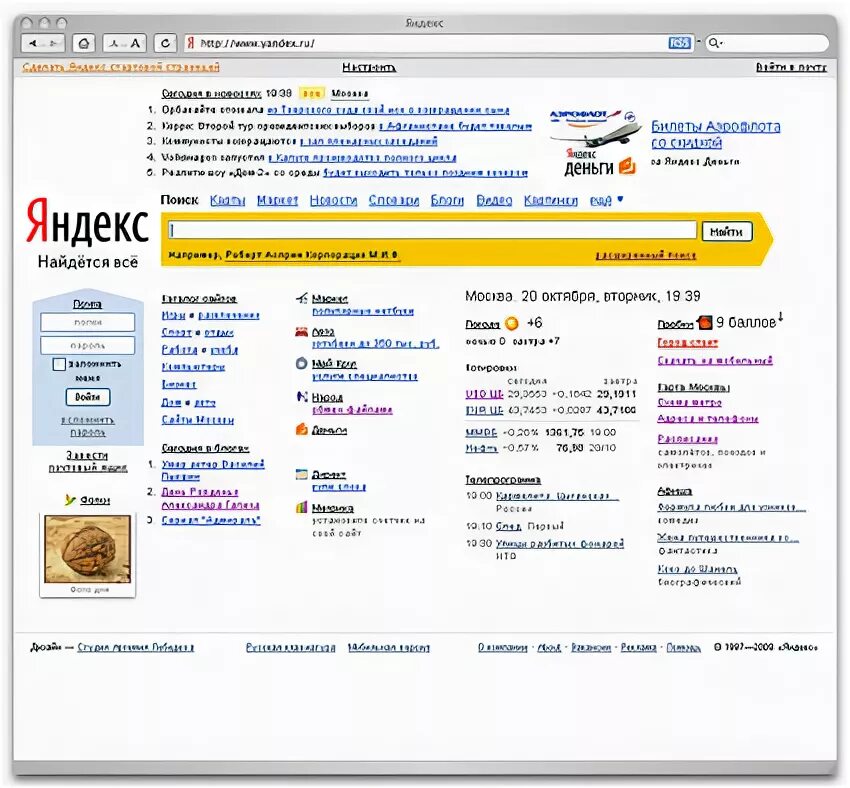Viewport: 850px width, 788px height.
Task: Click the Деньги wallet icon
Action: 301,429
